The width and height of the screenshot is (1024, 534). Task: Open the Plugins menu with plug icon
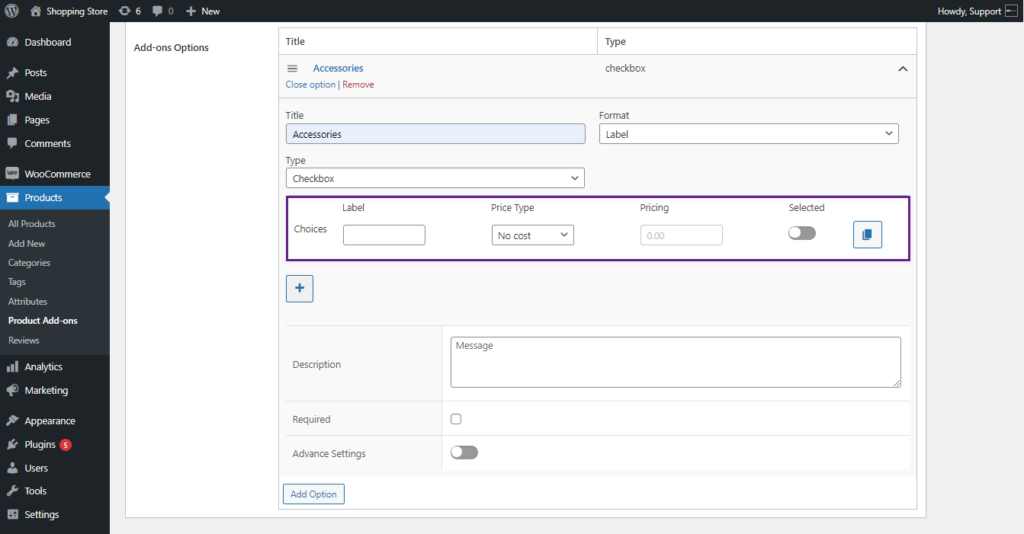click(x=12, y=445)
